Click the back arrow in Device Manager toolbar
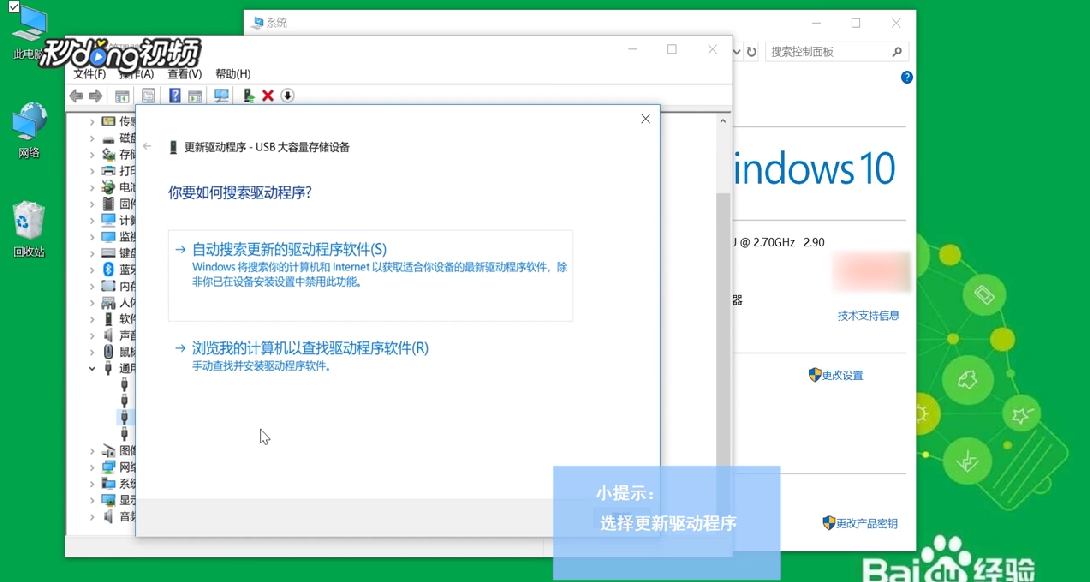 76,96
